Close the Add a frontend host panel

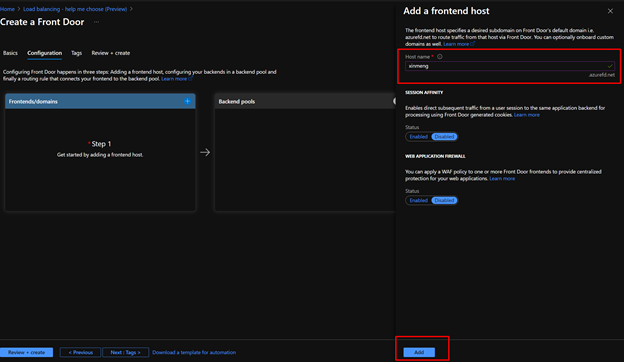[x=610, y=11]
